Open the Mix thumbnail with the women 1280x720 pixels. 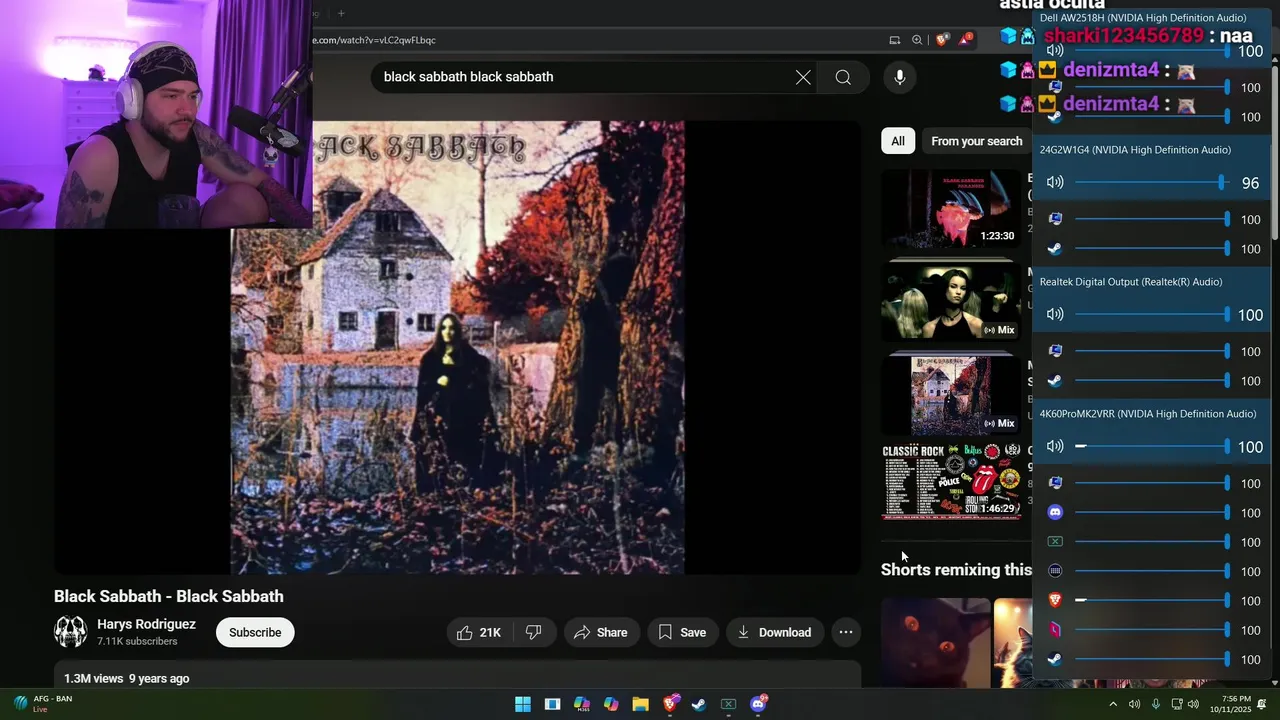950,299
